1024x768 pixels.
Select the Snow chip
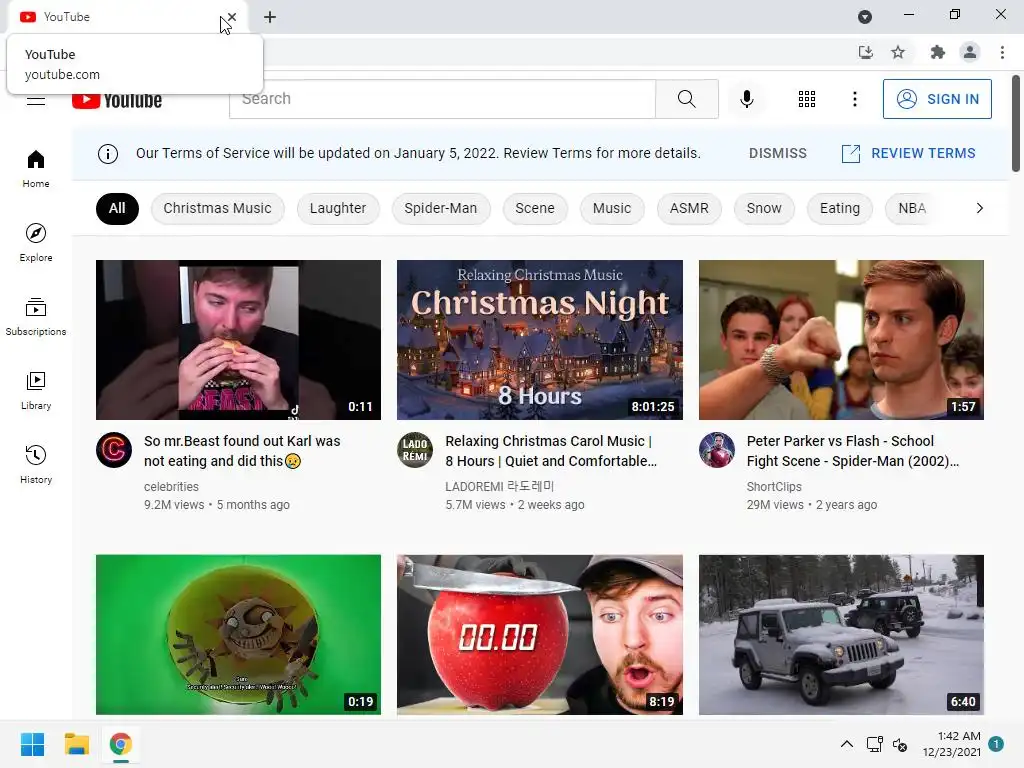pos(764,208)
